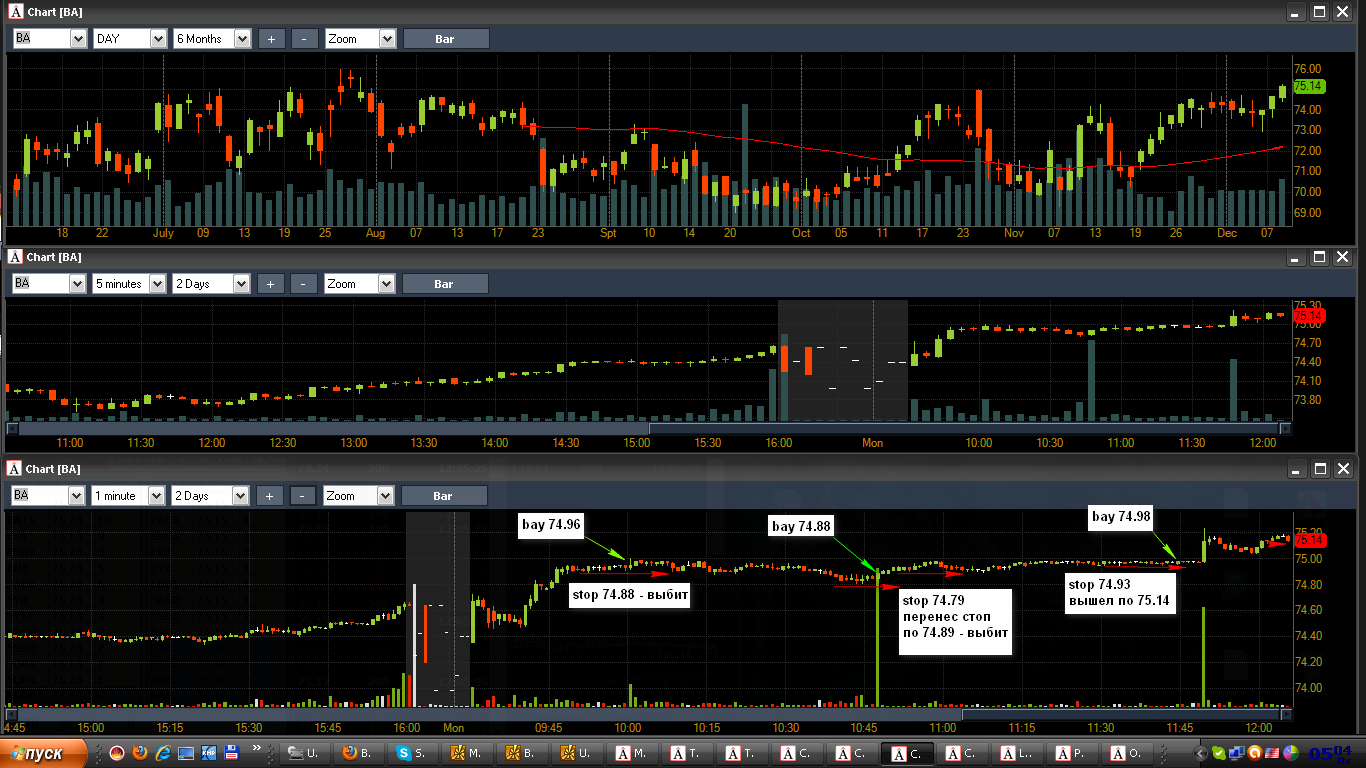Screen dimensions: 1366x768
Task: Click the BA symbol field on the 1 minute chart
Action: (x=50, y=496)
